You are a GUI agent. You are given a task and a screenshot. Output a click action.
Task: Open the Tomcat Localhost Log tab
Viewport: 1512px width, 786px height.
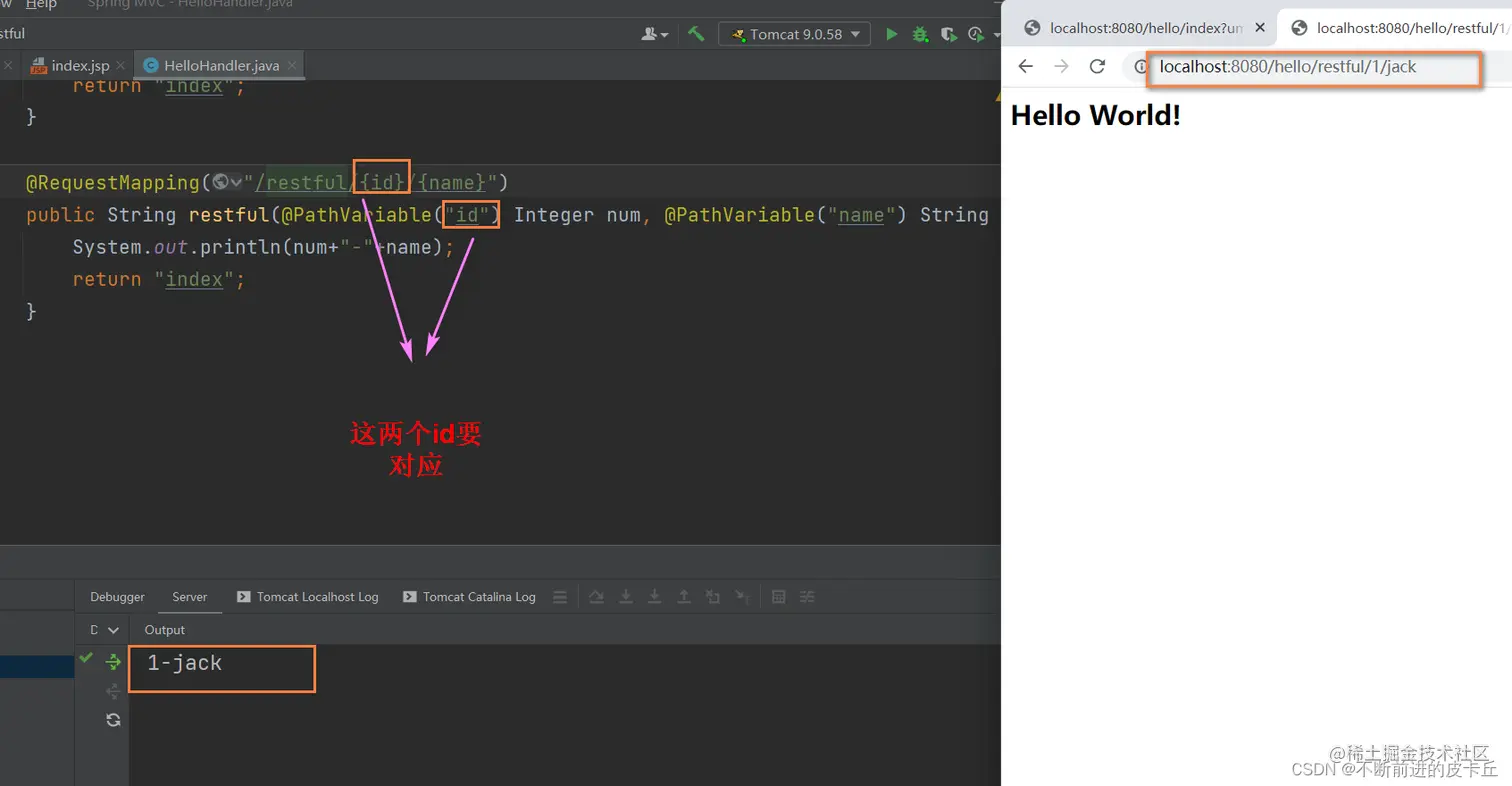point(307,597)
